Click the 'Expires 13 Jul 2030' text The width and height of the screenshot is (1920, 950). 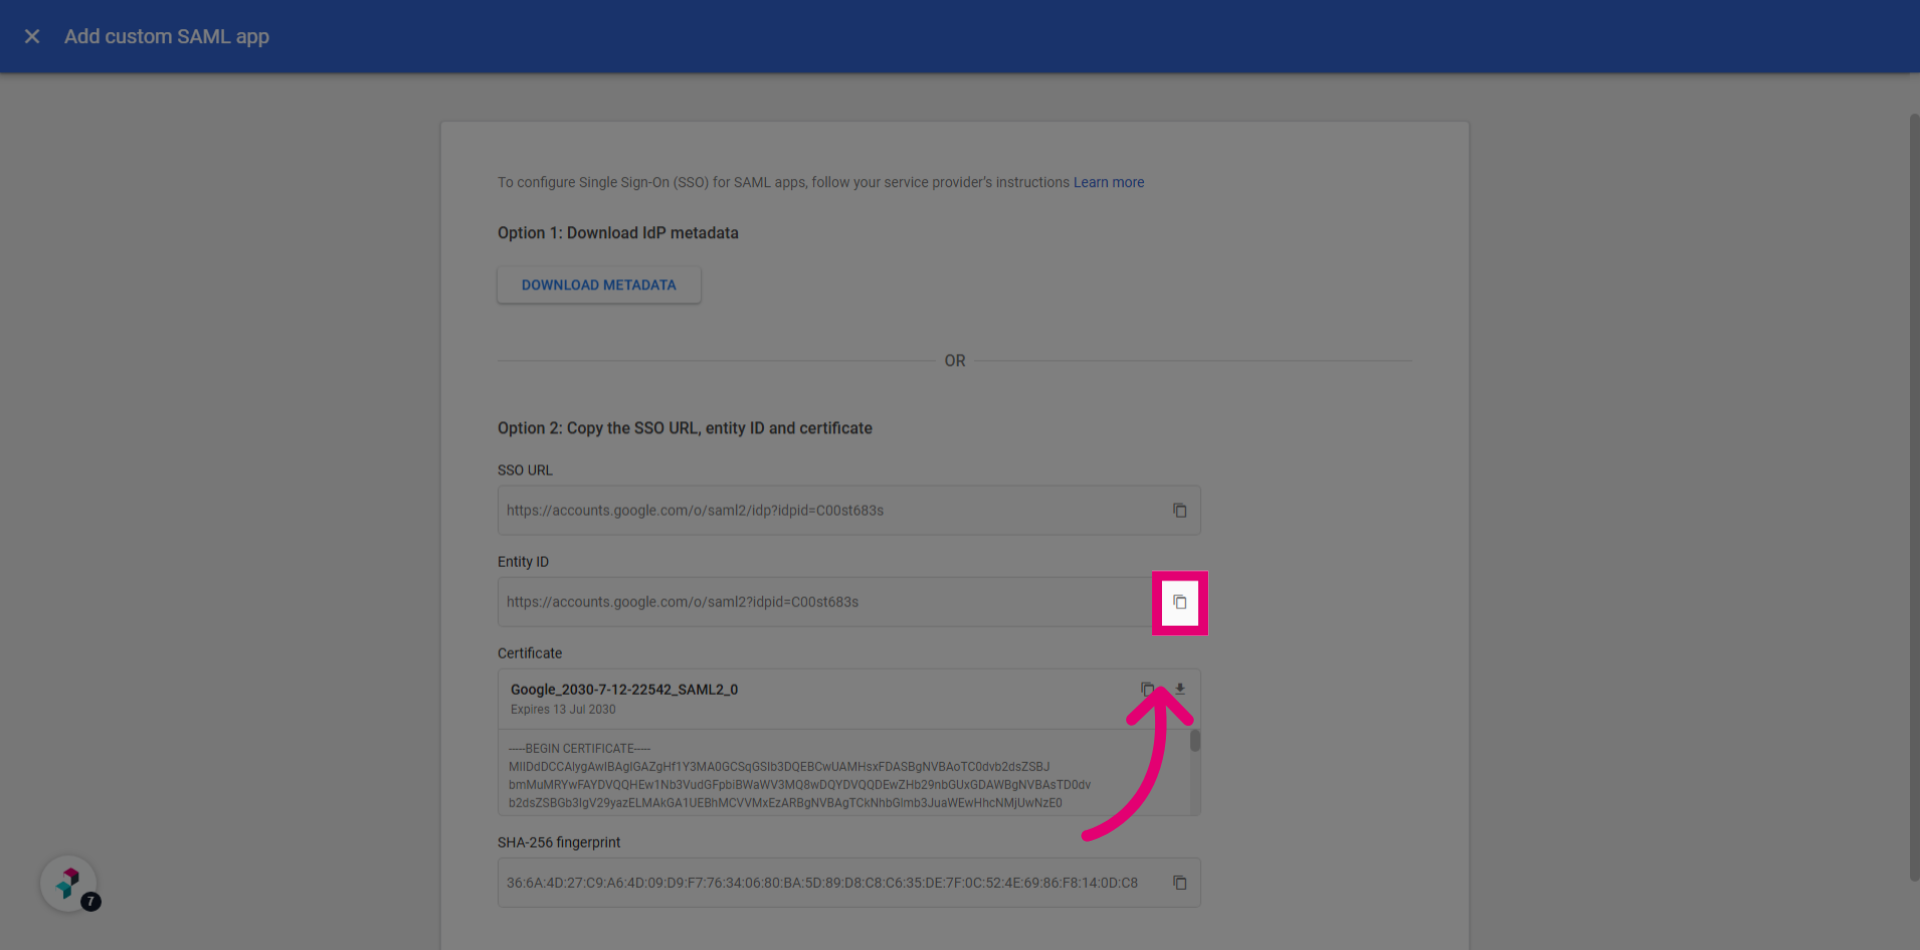[563, 710]
